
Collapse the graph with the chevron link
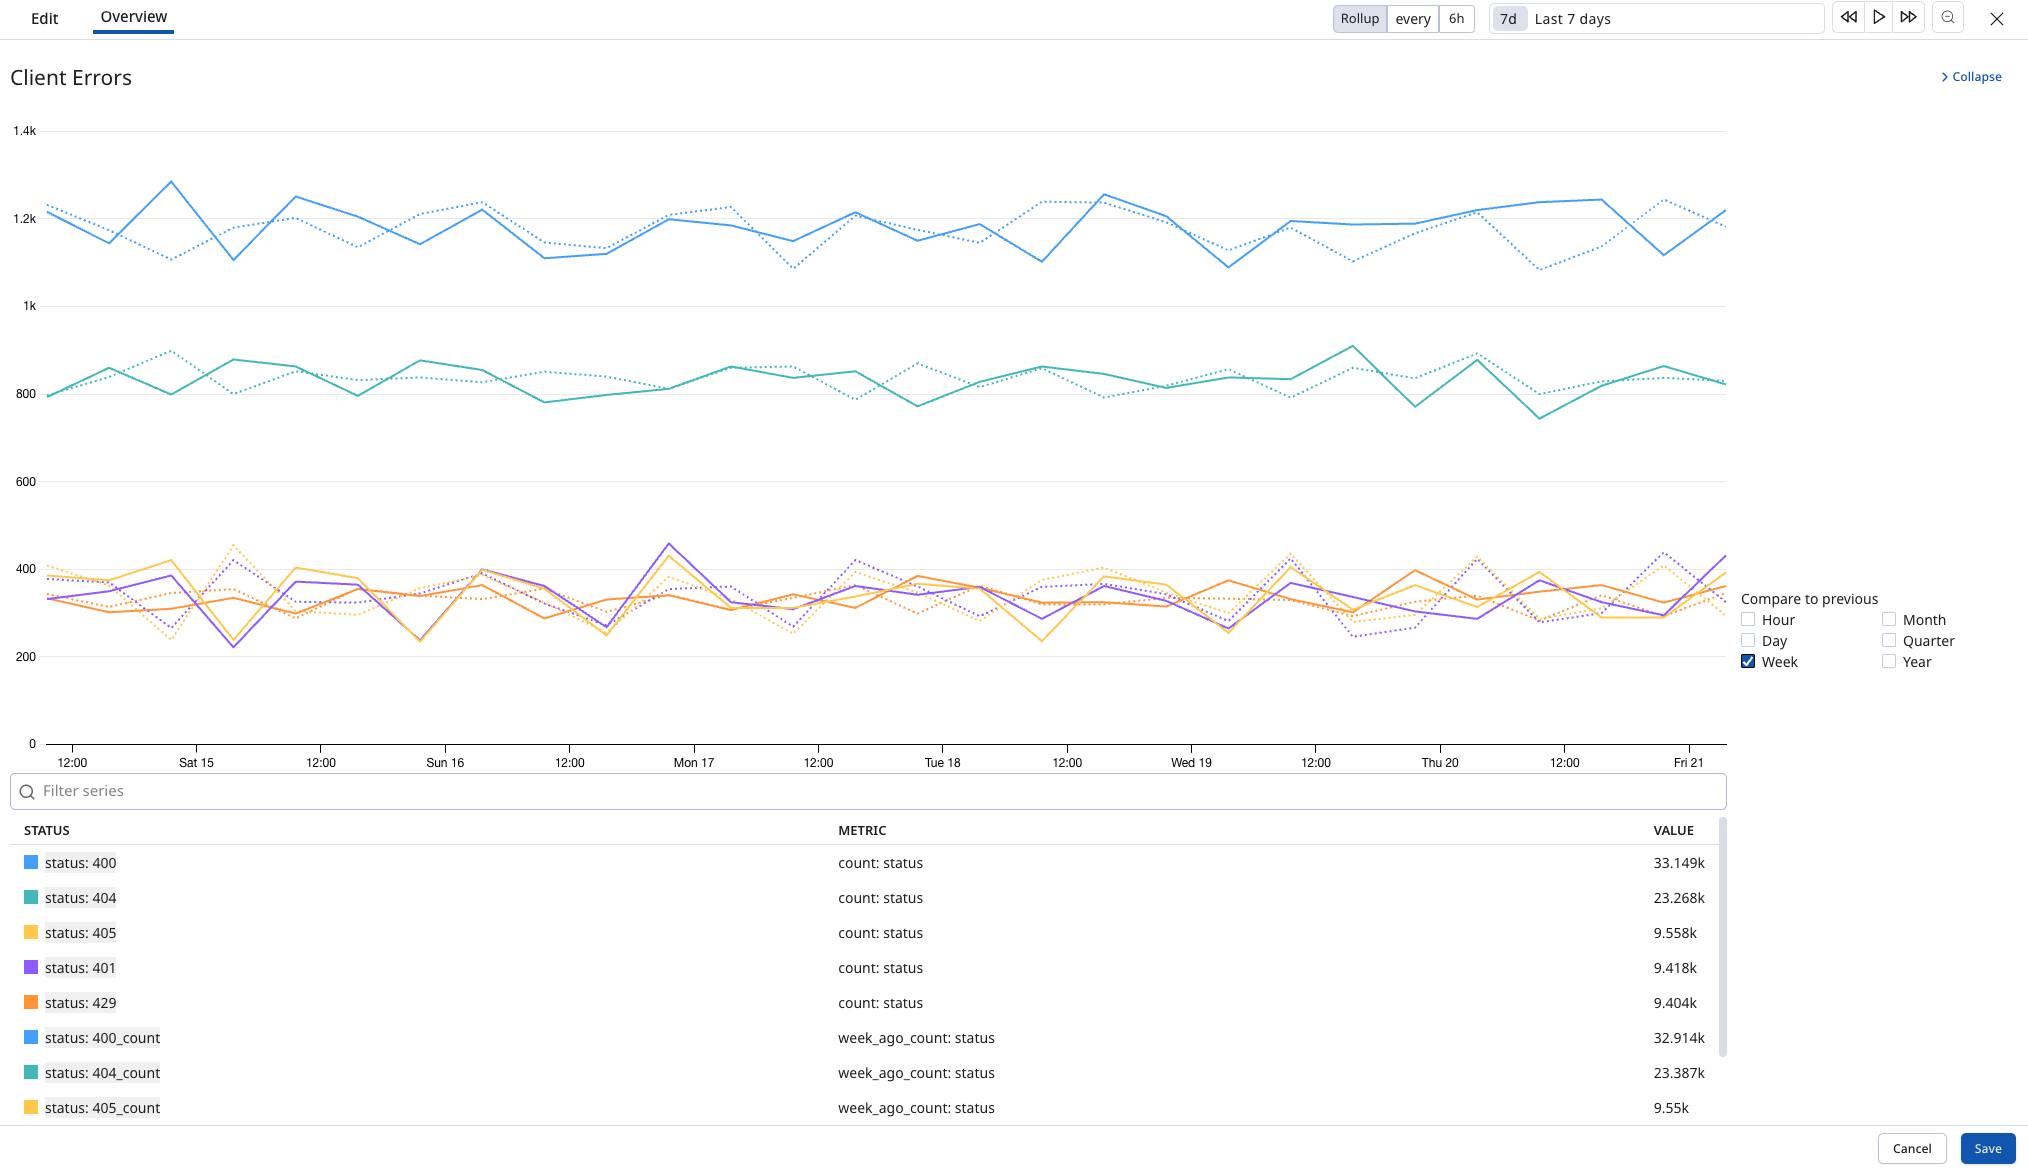pyautogui.click(x=1971, y=77)
